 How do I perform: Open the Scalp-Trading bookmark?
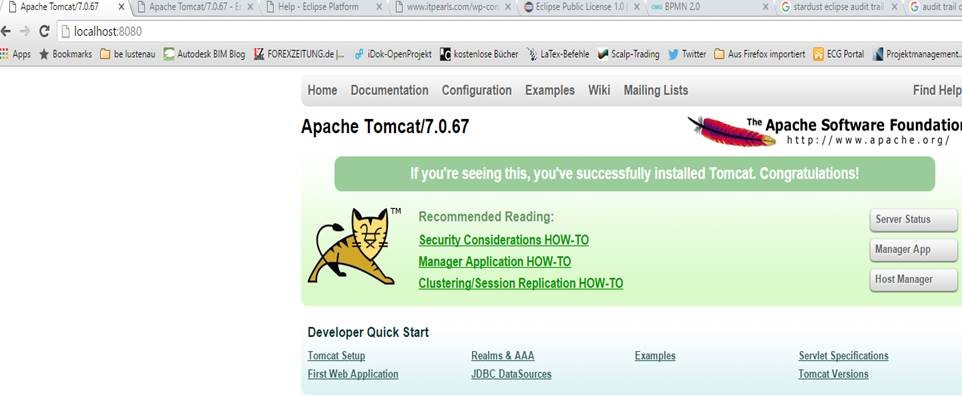629,54
